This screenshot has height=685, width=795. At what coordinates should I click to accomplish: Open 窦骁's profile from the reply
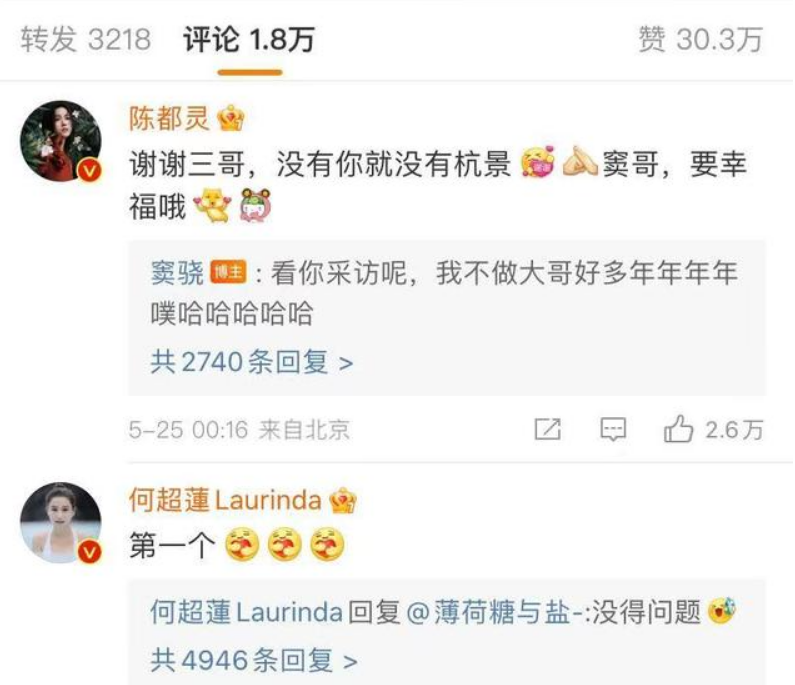[177, 273]
